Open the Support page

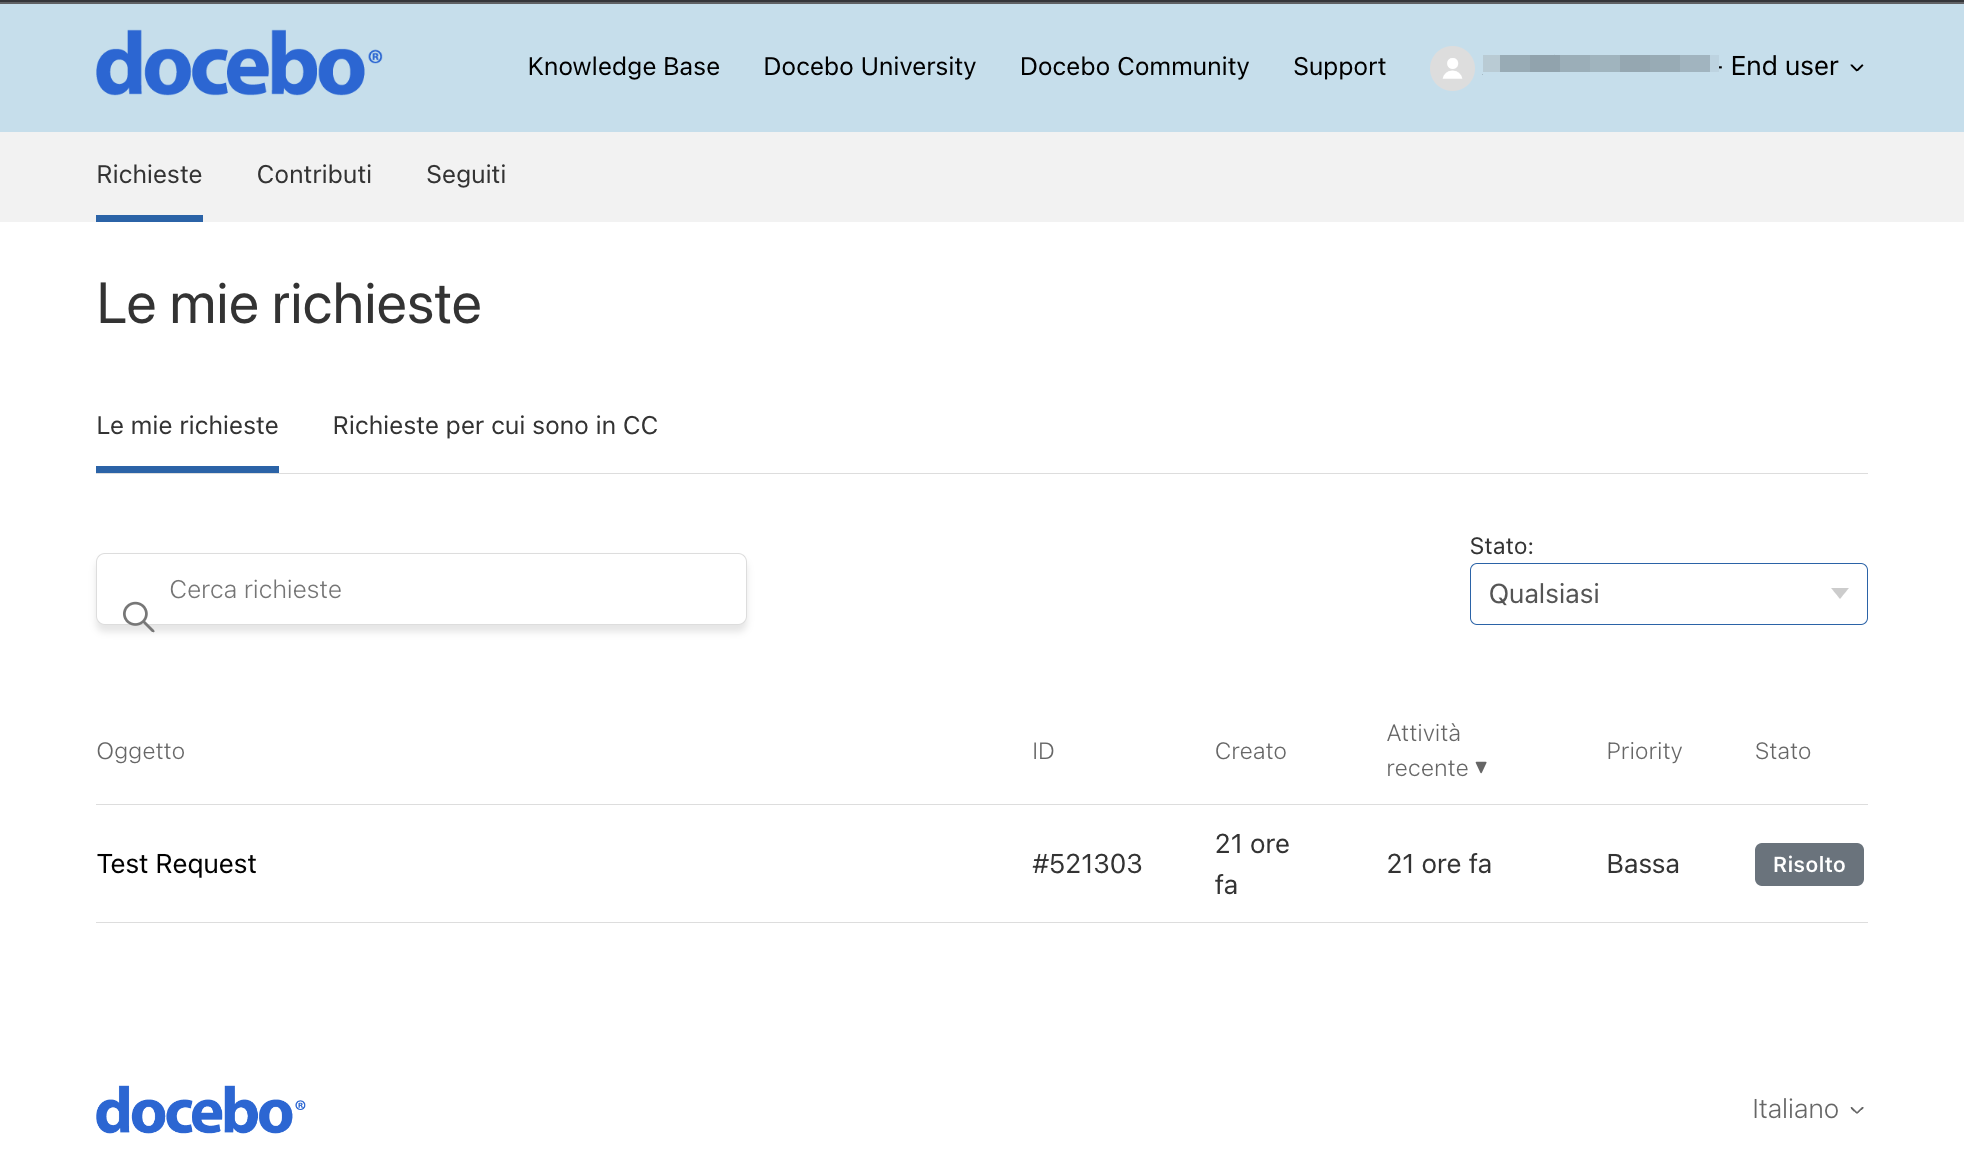[1339, 66]
